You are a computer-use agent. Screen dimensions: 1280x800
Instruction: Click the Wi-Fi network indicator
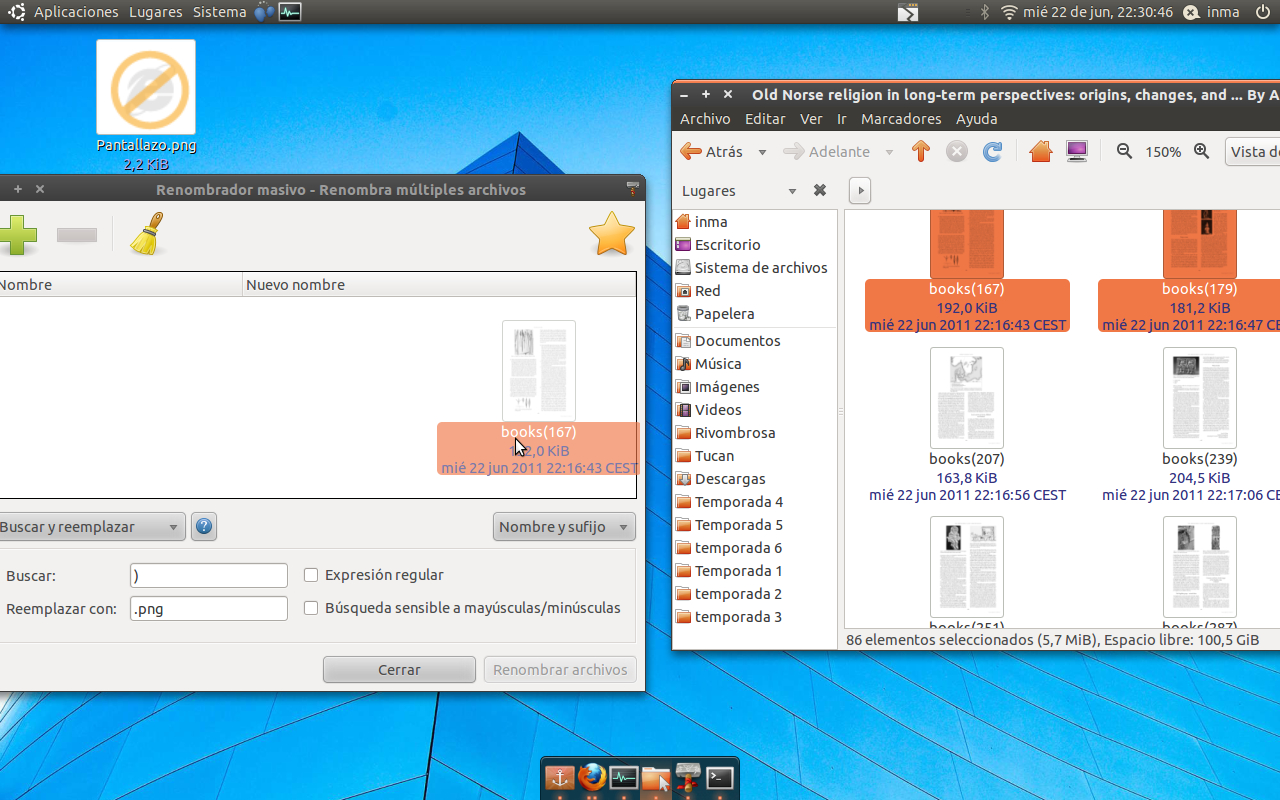tap(1009, 12)
